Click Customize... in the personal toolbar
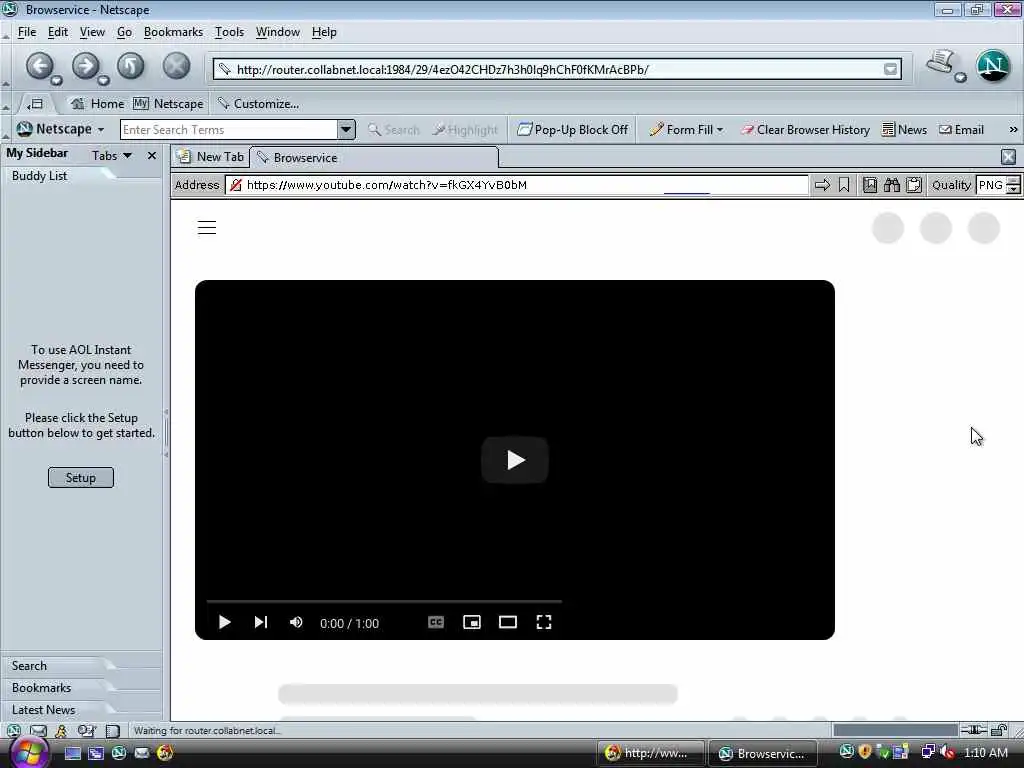Screen dimensions: 1024x768 (x=259, y=104)
